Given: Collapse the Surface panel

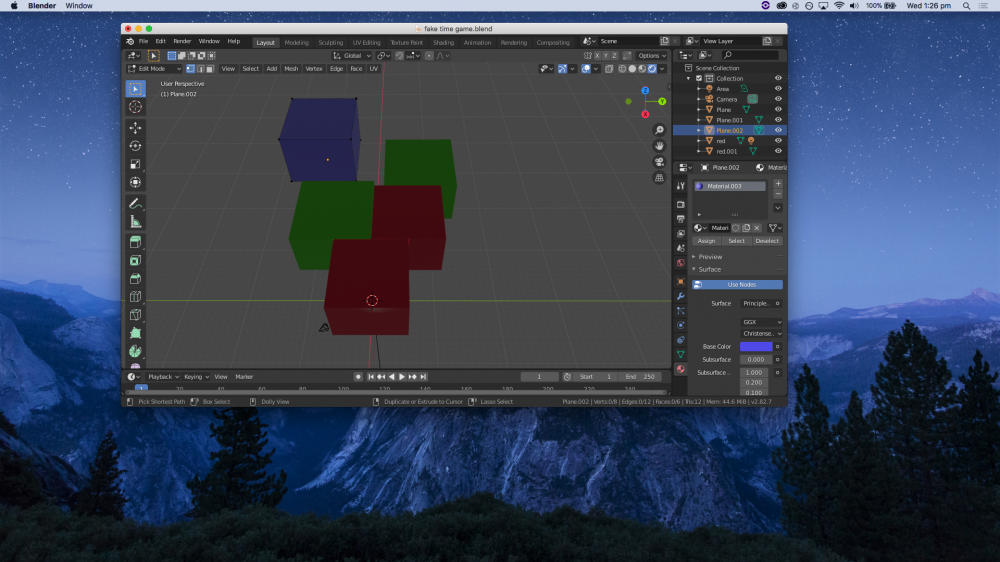Looking at the screenshot, I should tap(709, 269).
